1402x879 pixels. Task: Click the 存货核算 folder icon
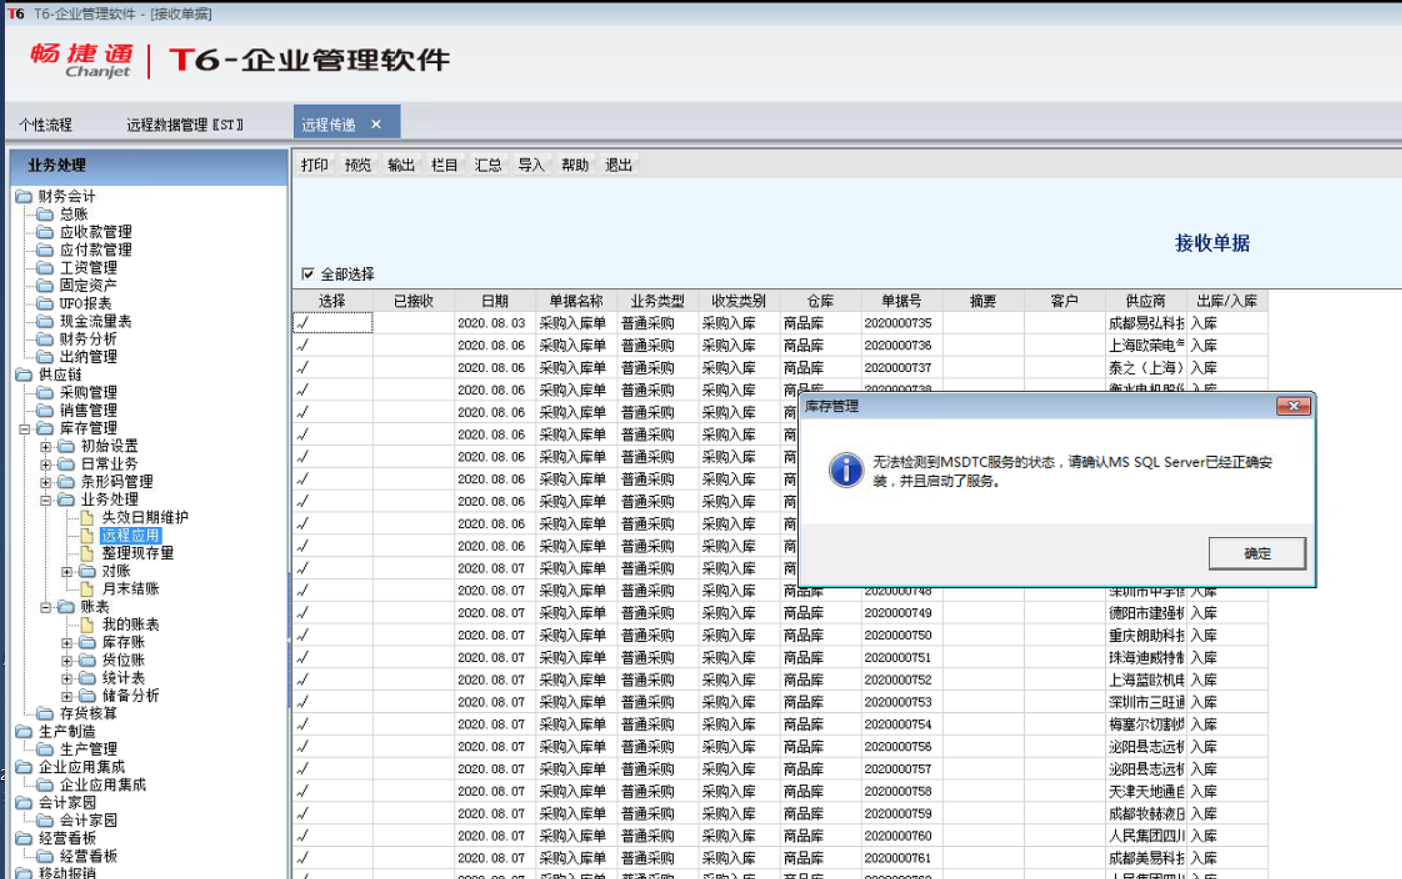click(x=45, y=713)
